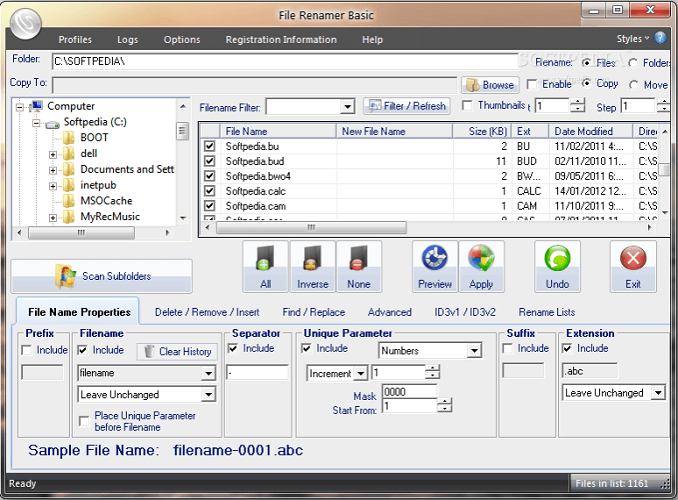Click the Inverse selection icon
This screenshot has width=678, height=500.
[312, 266]
